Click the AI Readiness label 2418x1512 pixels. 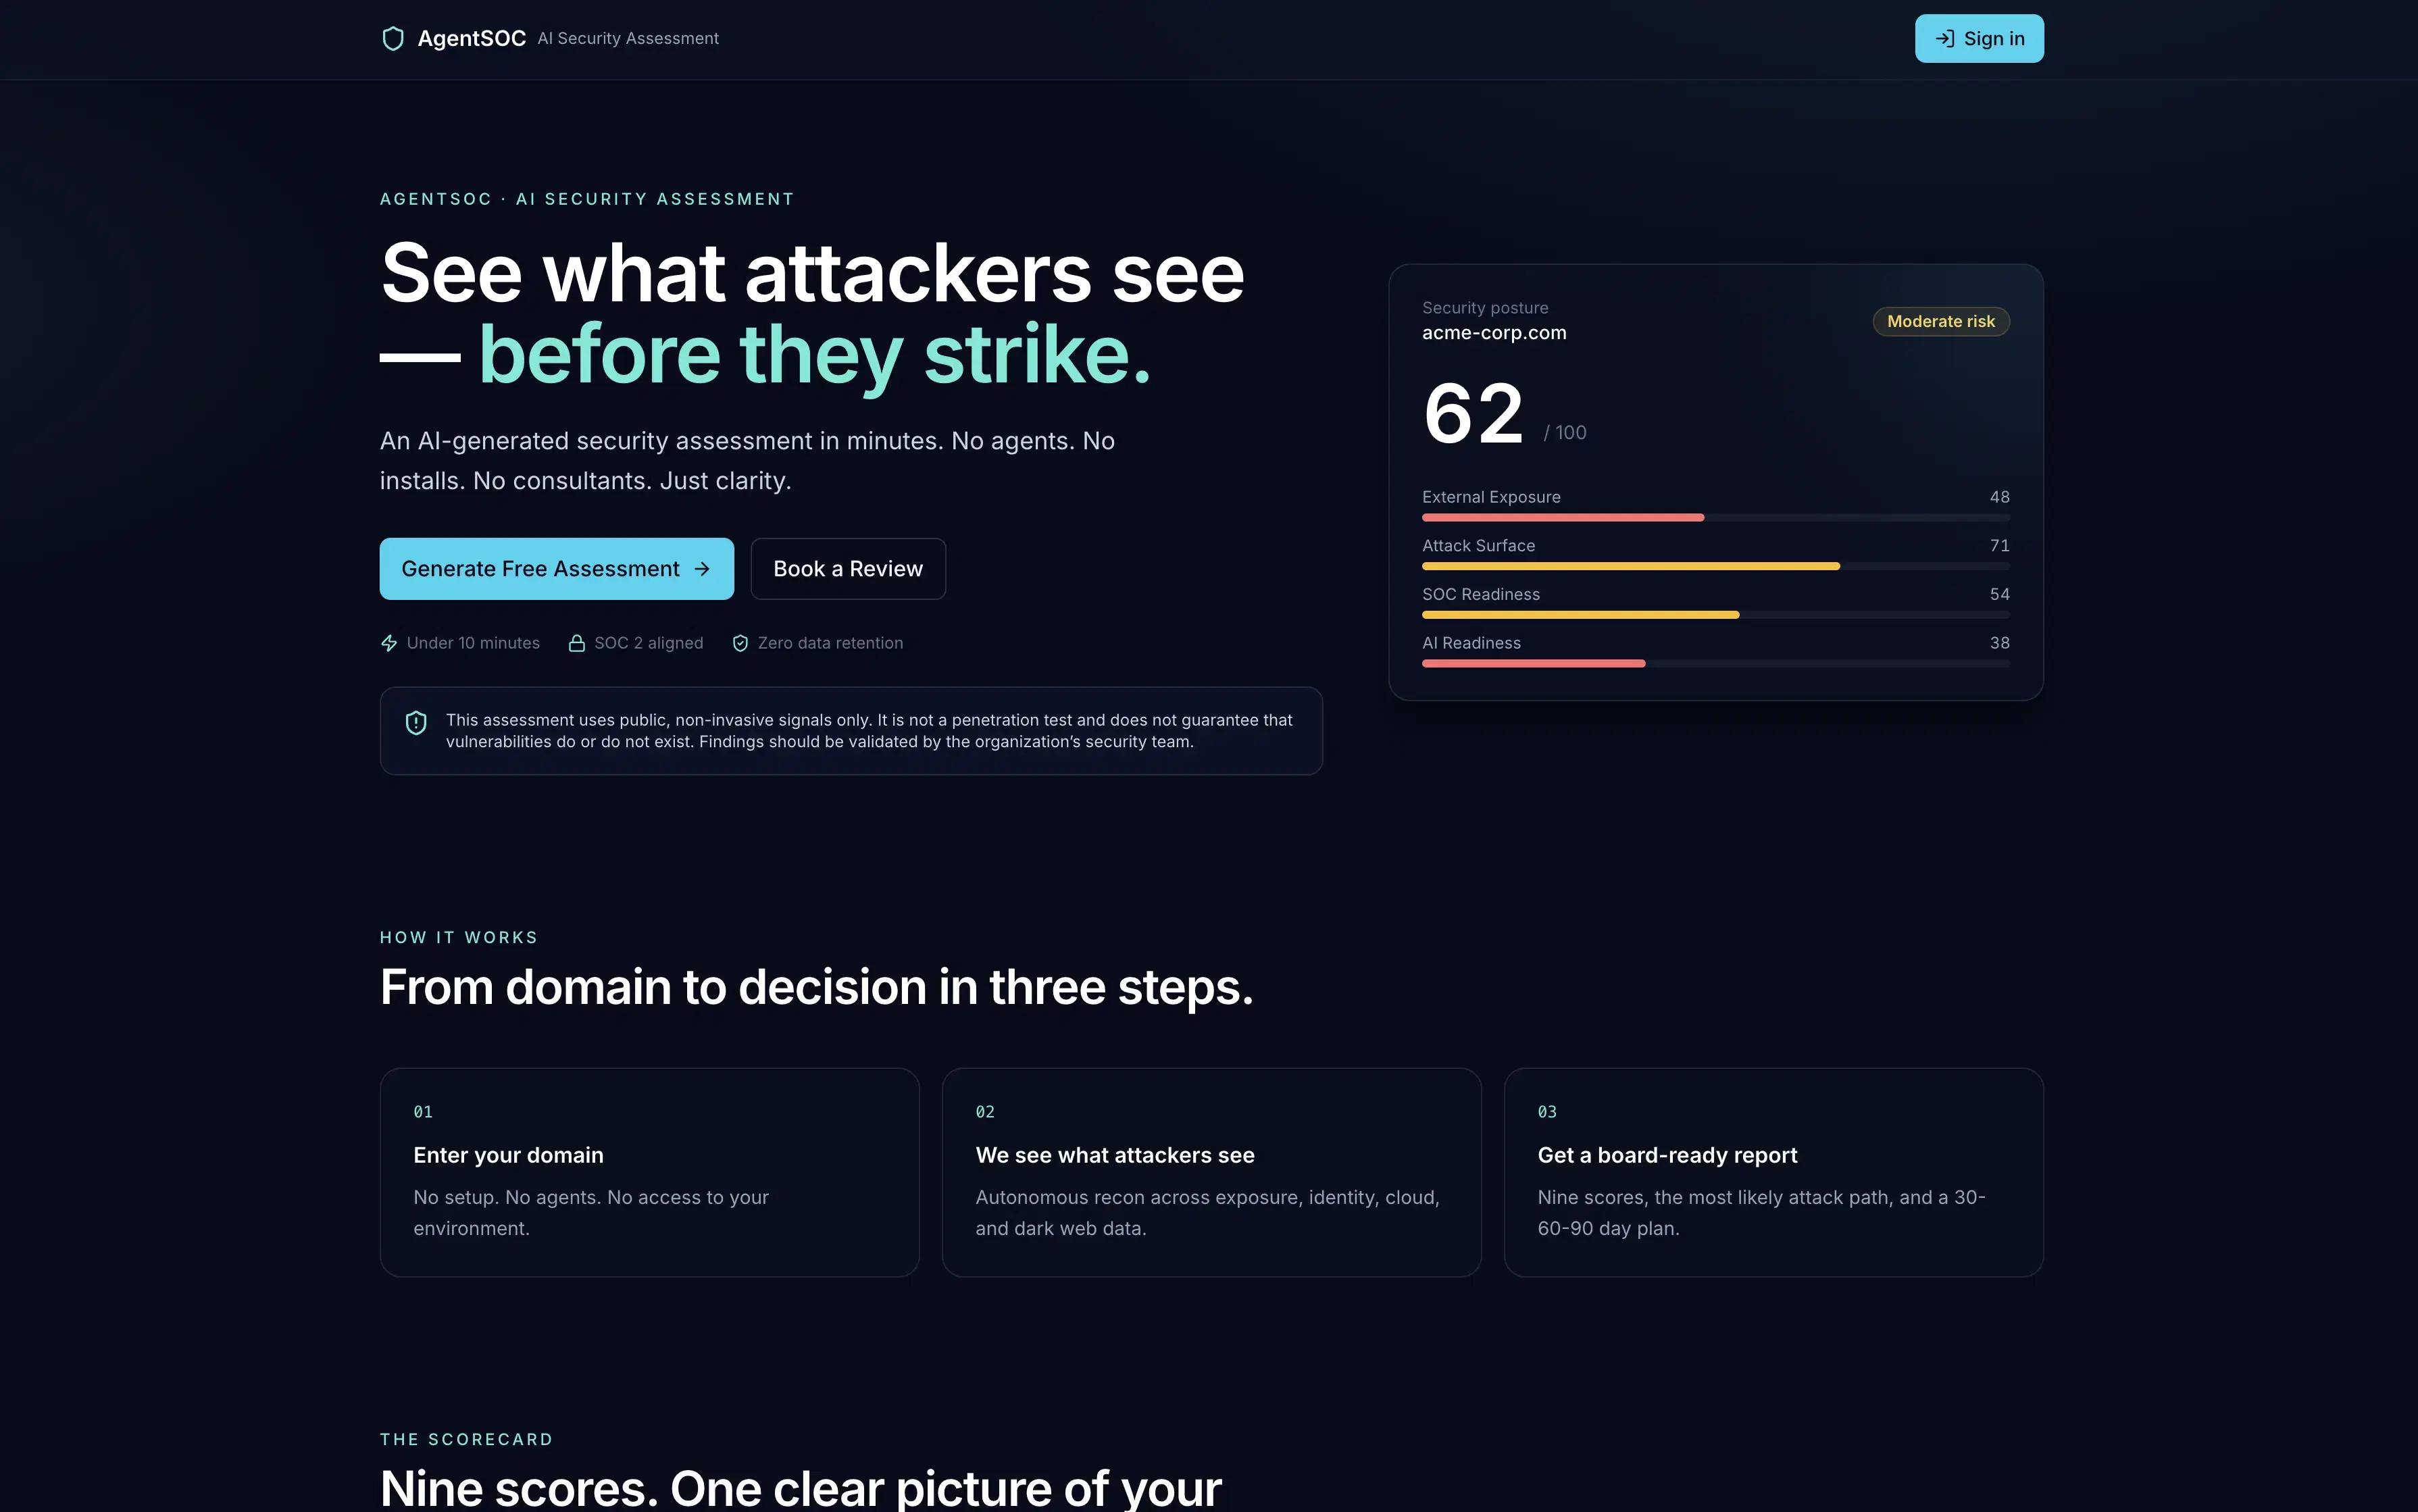pyautogui.click(x=1471, y=643)
